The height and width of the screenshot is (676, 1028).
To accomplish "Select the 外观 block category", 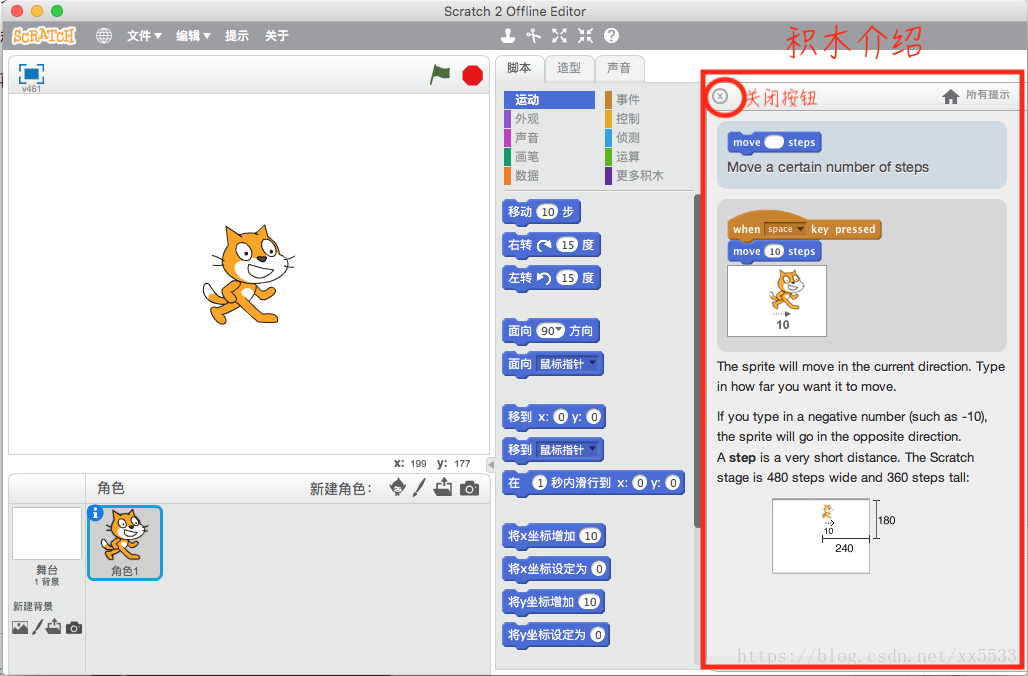I will click(549, 119).
